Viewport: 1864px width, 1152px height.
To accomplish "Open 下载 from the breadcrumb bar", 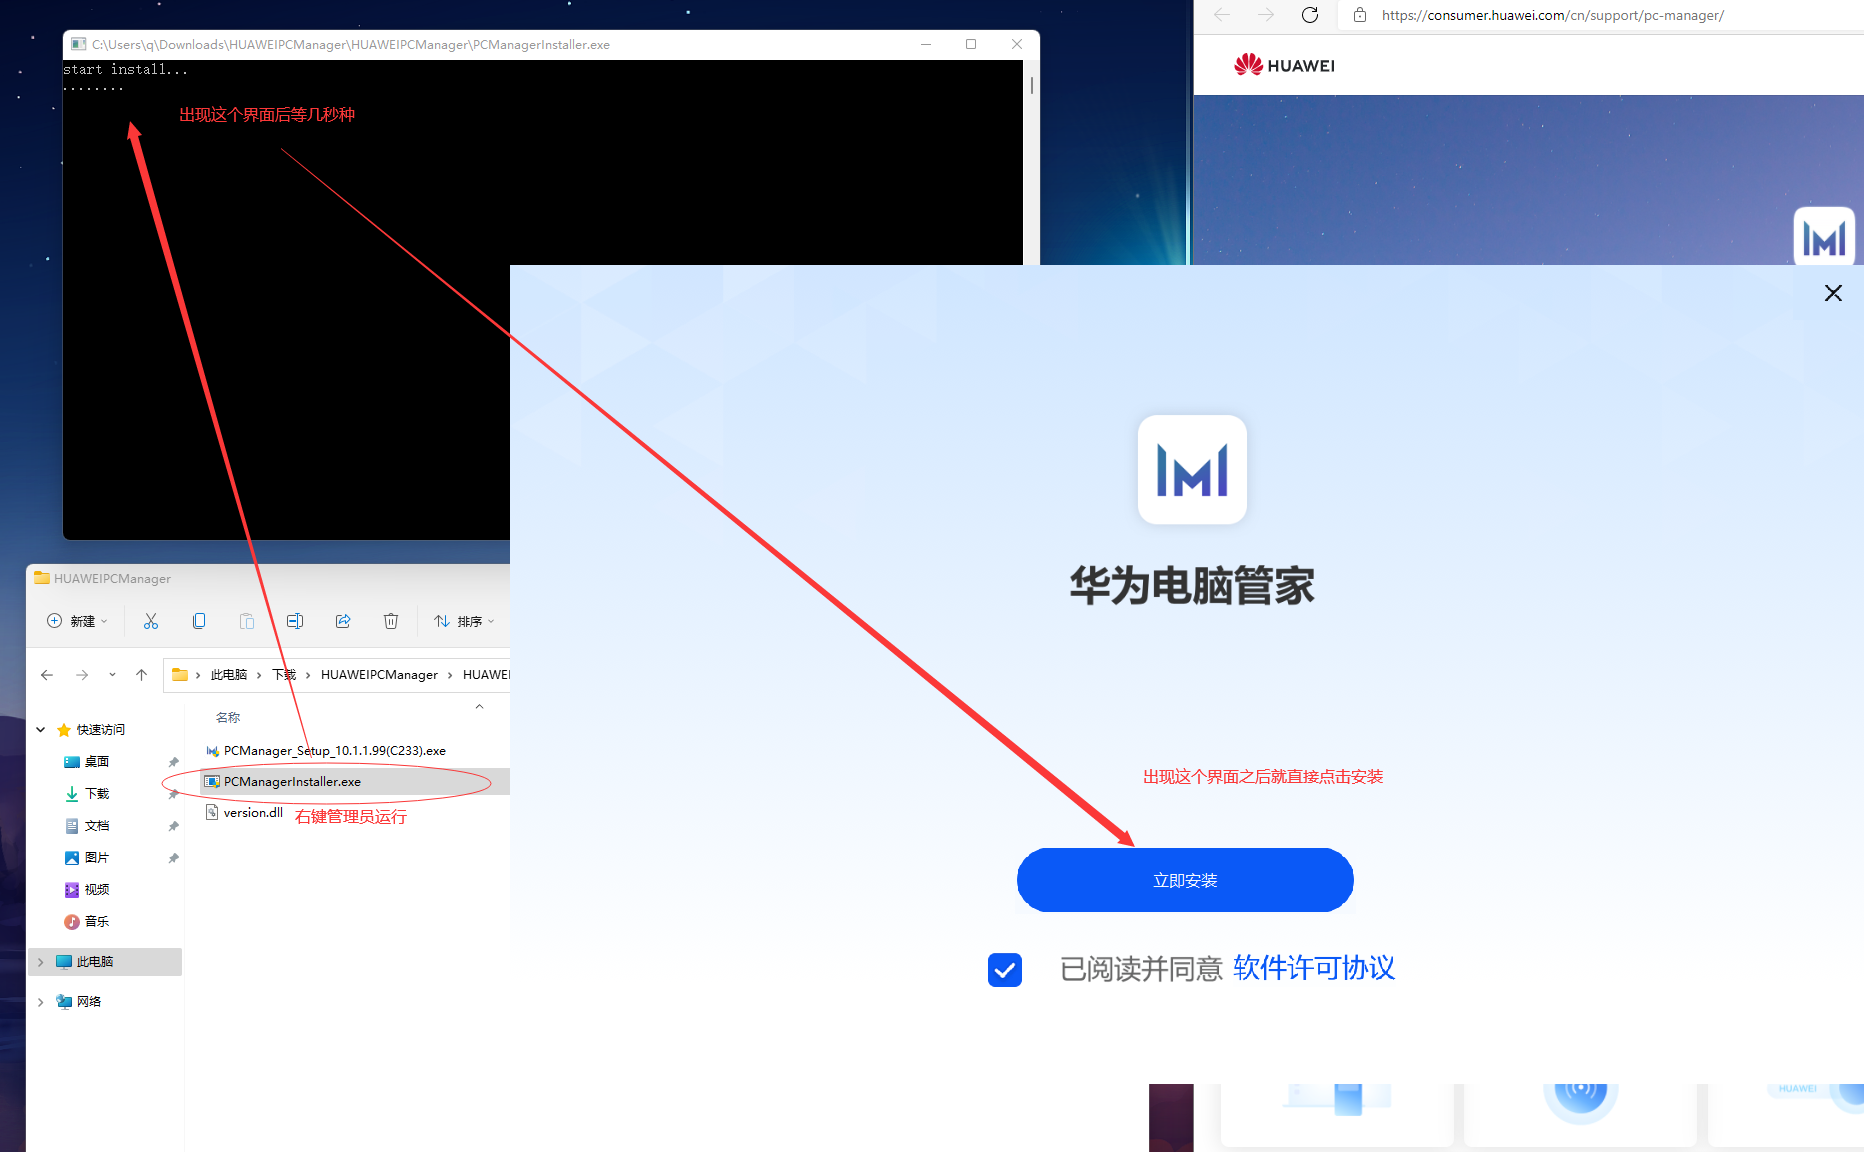I will click(x=283, y=674).
